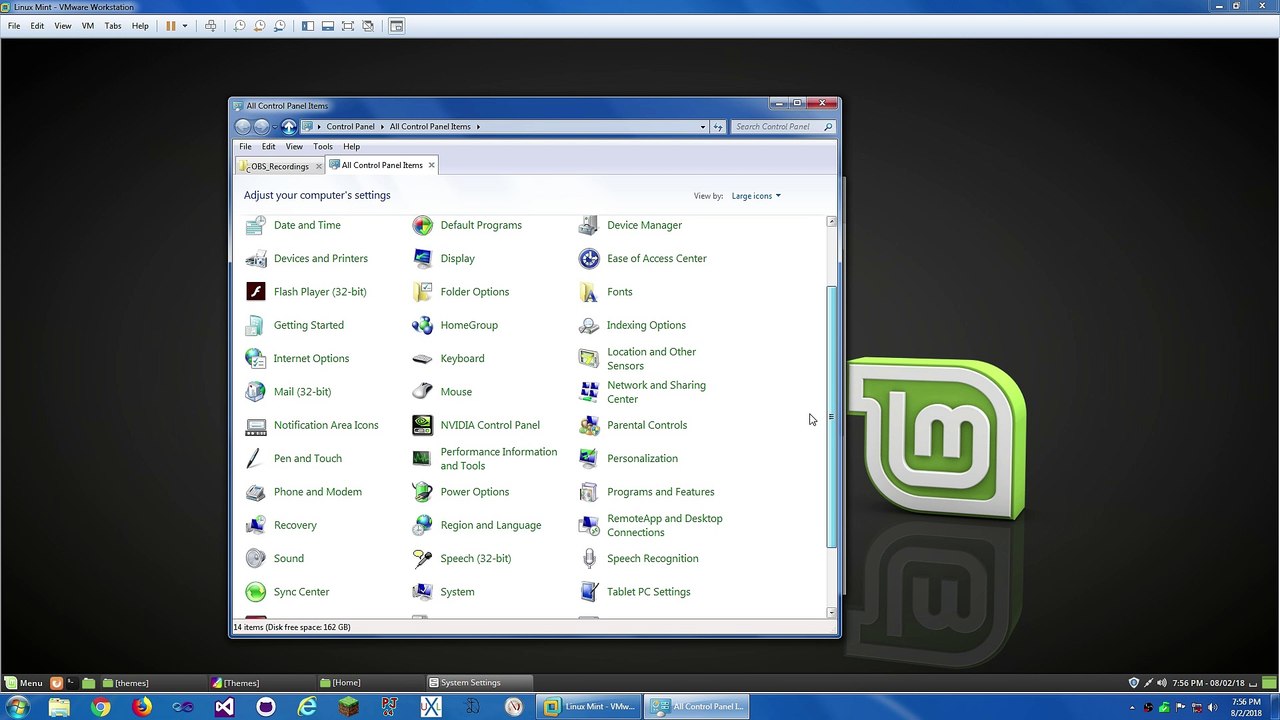Open RemoteApp and Desktop Connections link
The height and width of the screenshot is (720, 1280).
coord(665,525)
